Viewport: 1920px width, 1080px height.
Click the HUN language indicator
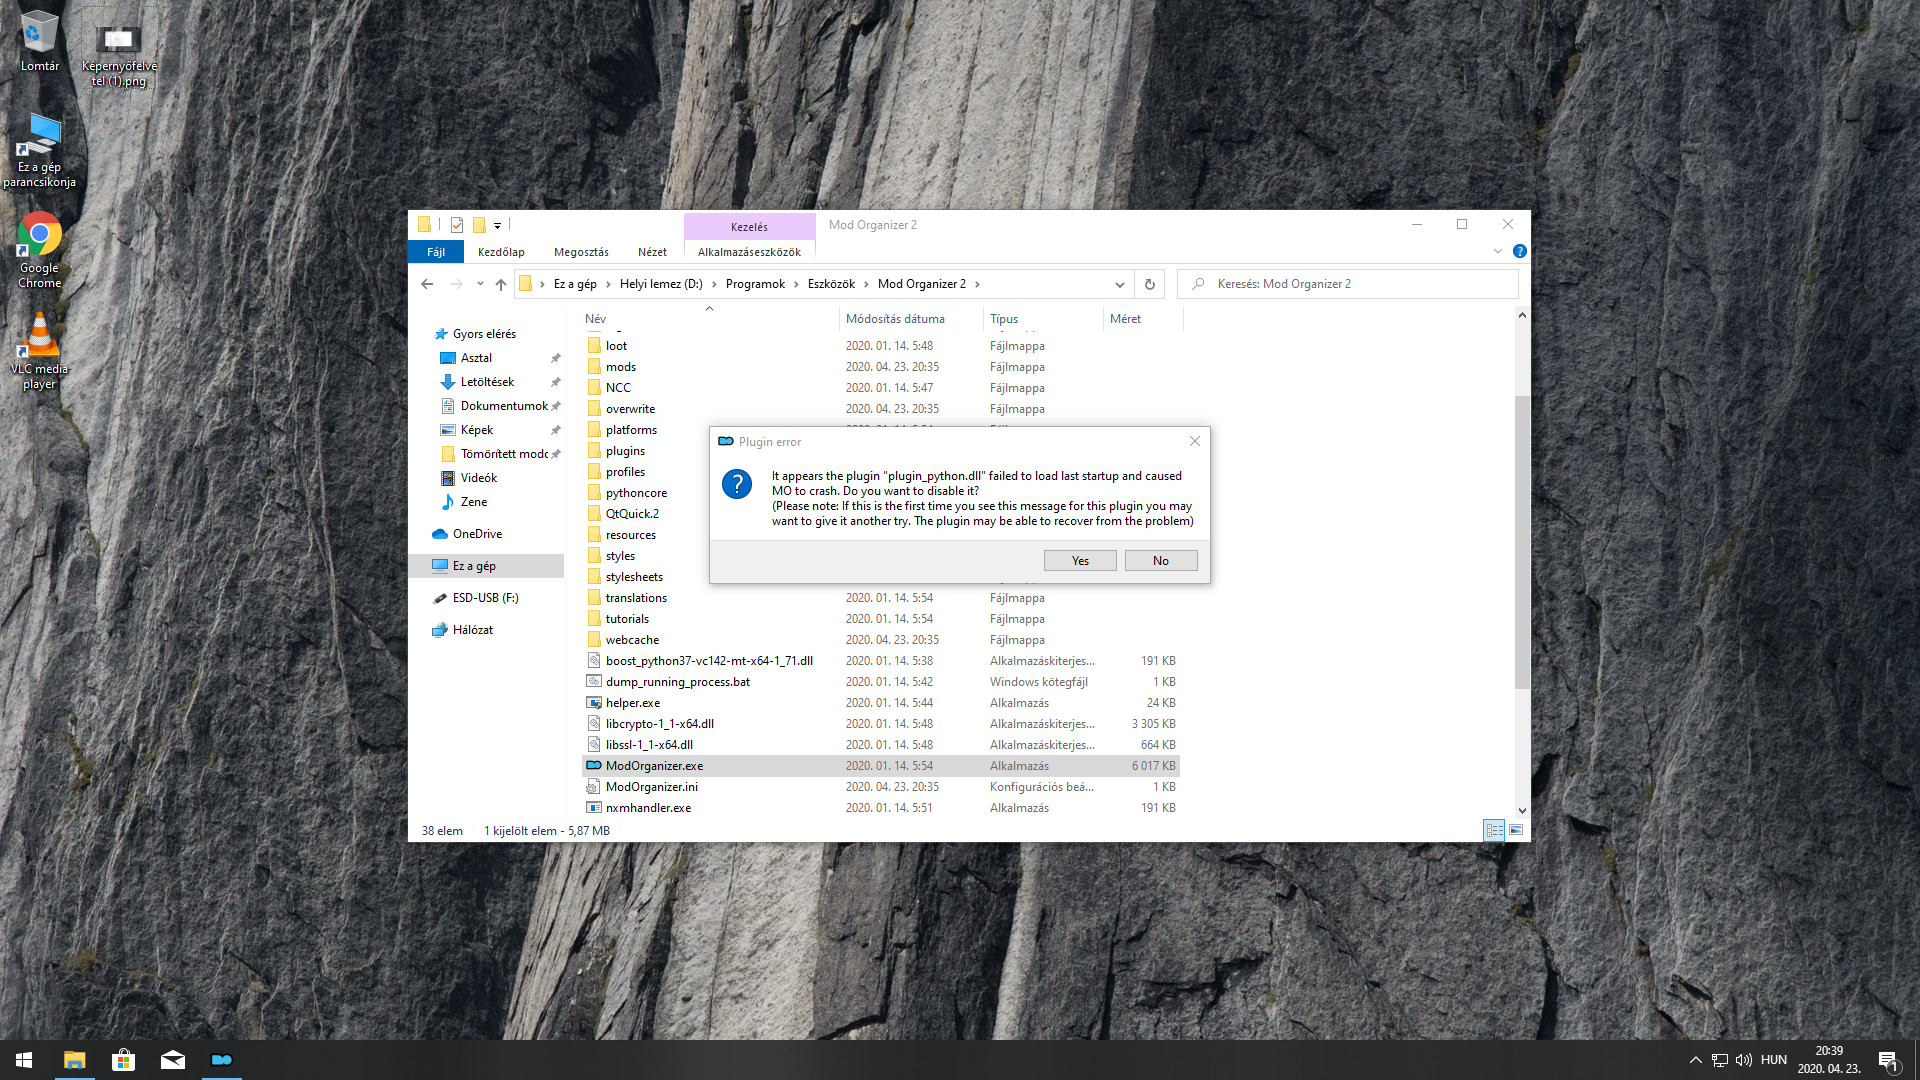tap(1774, 1060)
